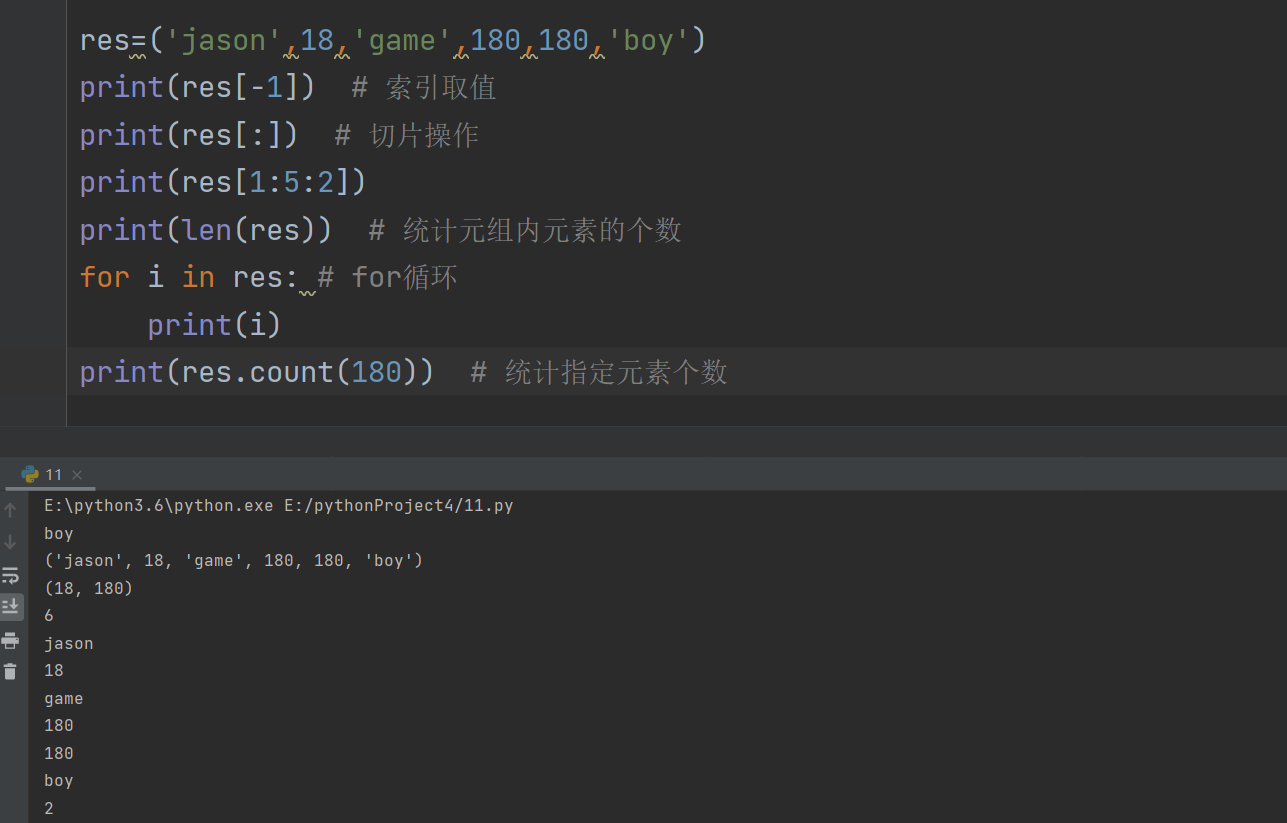
Task: Click the 'jason' output line in console
Action: pos(69,644)
